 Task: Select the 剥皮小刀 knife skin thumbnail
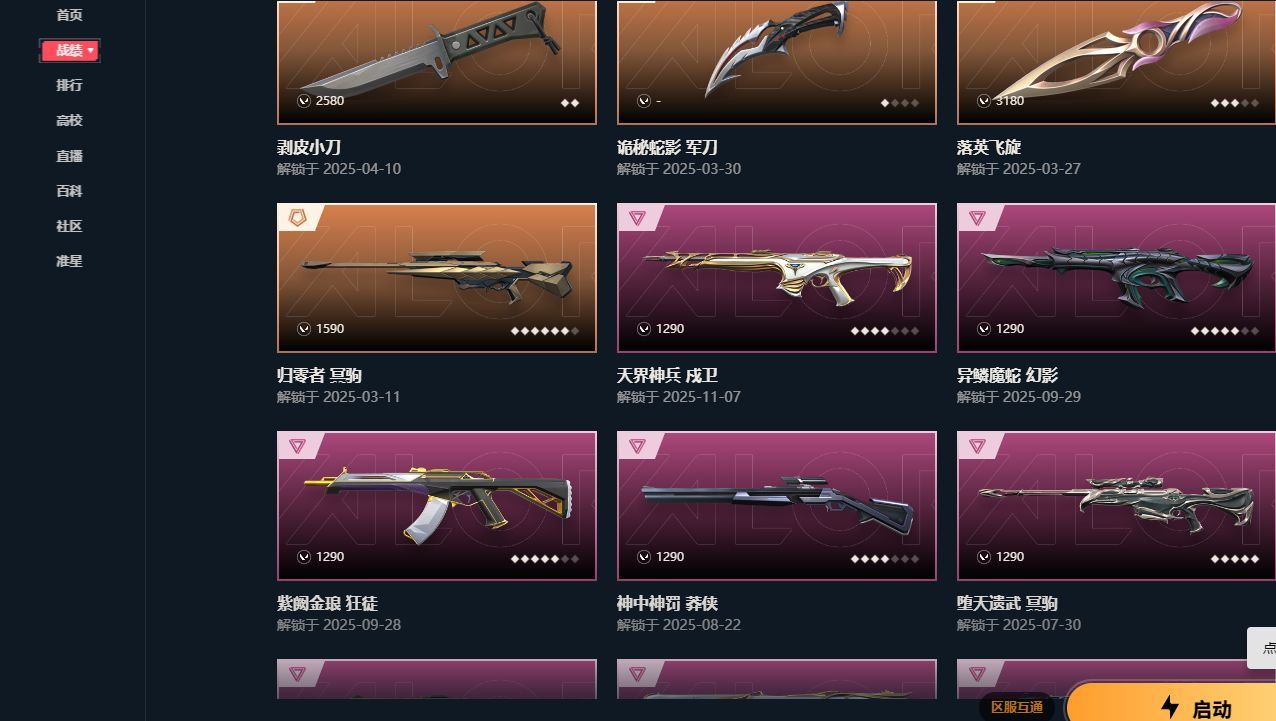[x=437, y=62]
